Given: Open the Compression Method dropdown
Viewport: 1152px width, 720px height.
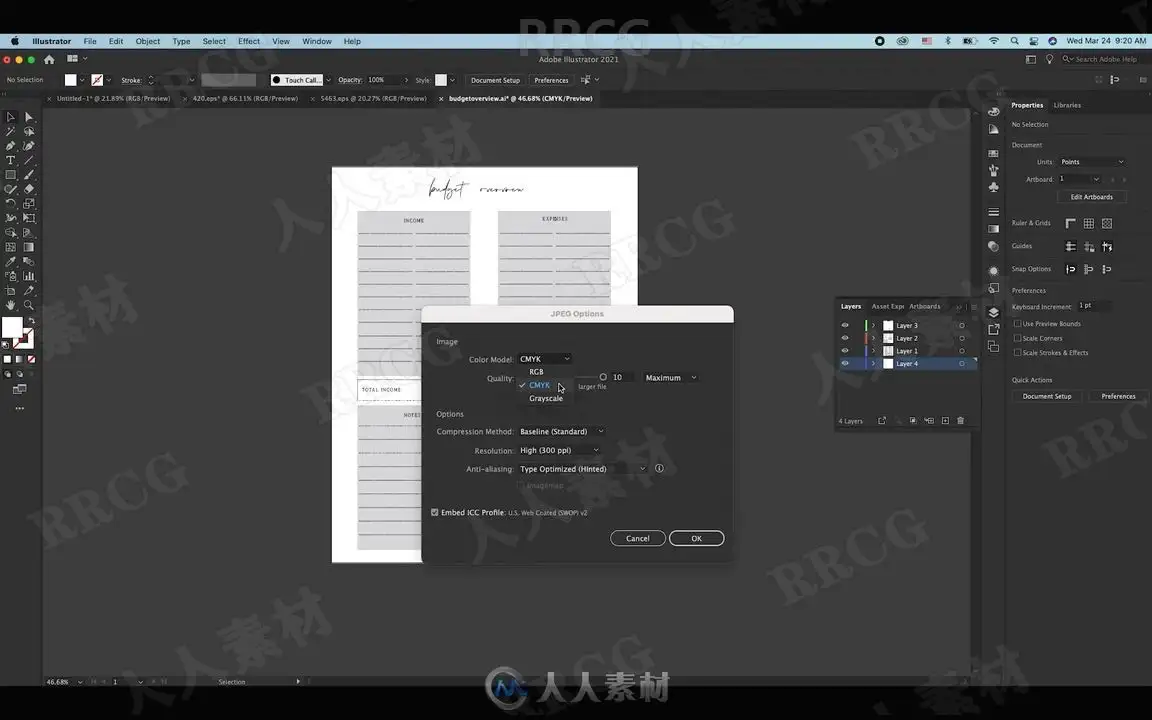Looking at the screenshot, I should [x=561, y=432].
